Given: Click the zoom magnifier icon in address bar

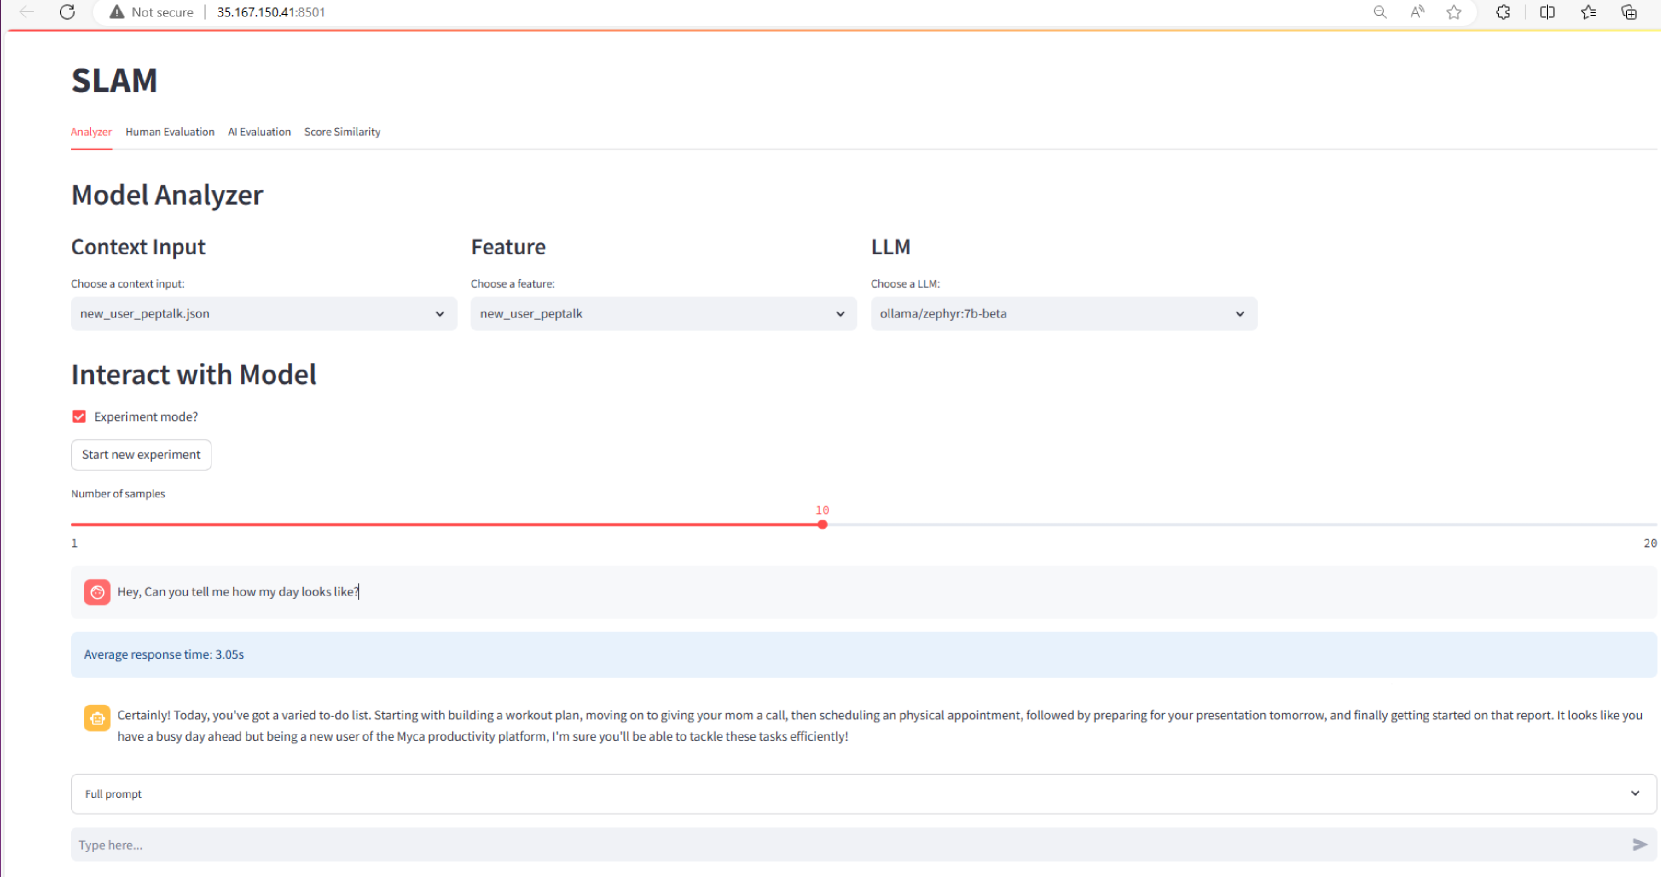Looking at the screenshot, I should (x=1380, y=12).
